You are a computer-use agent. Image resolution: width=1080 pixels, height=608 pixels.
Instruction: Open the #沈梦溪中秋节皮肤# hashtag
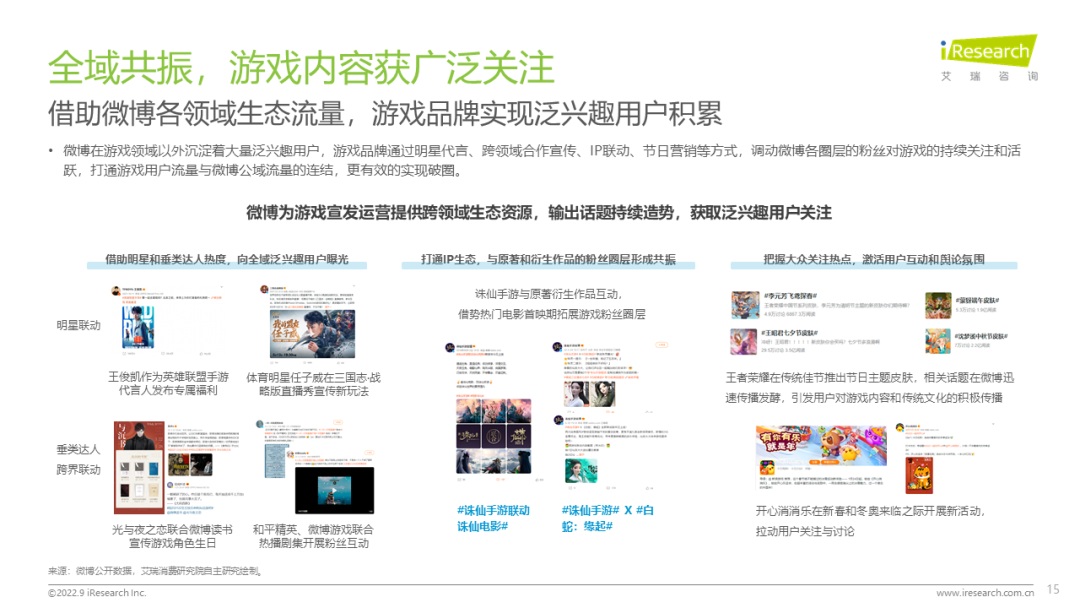981,337
